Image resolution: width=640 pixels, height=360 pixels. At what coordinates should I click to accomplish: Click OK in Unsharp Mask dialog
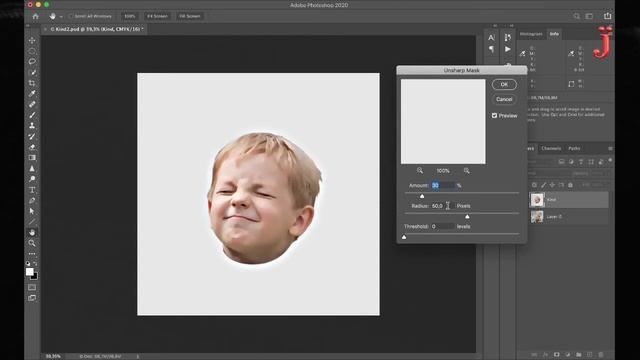pyautogui.click(x=504, y=84)
